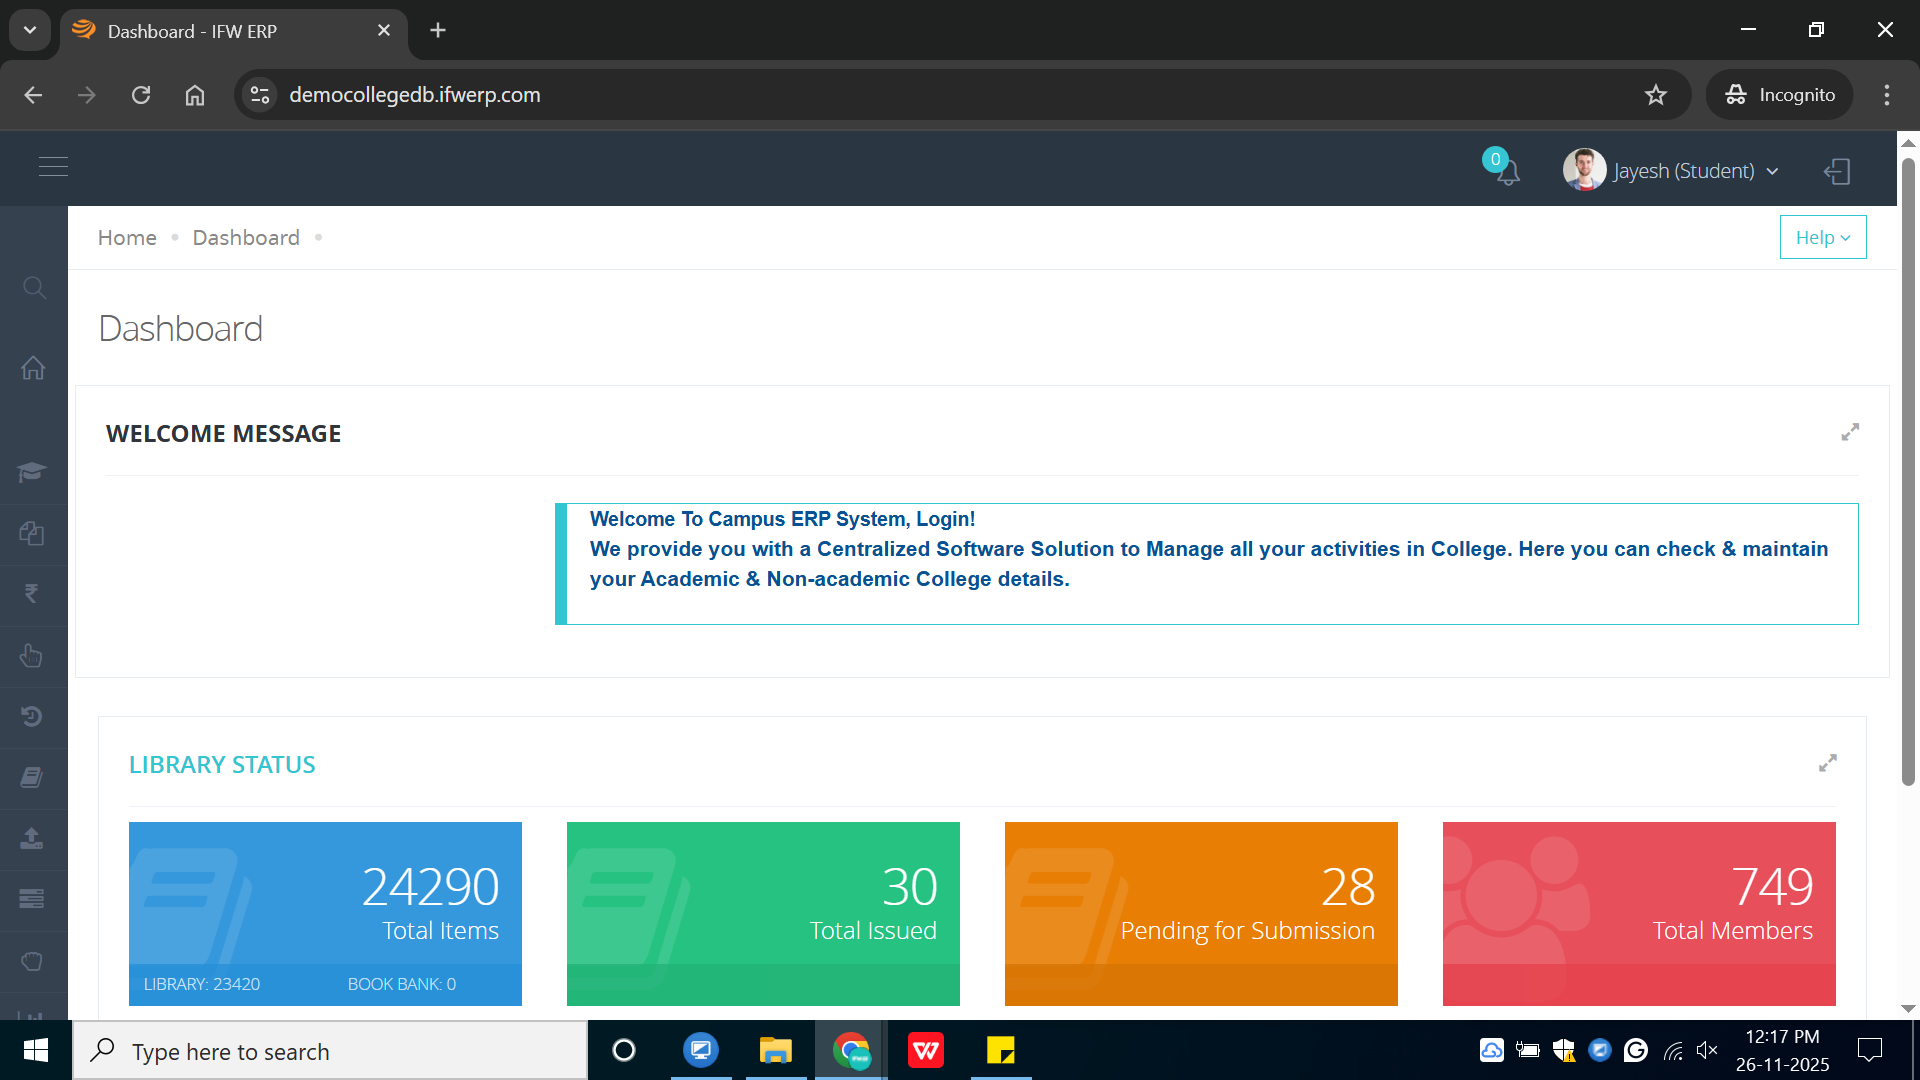The width and height of the screenshot is (1920, 1080).
Task: Open the Pending for Submission card
Action: pyautogui.click(x=1201, y=914)
